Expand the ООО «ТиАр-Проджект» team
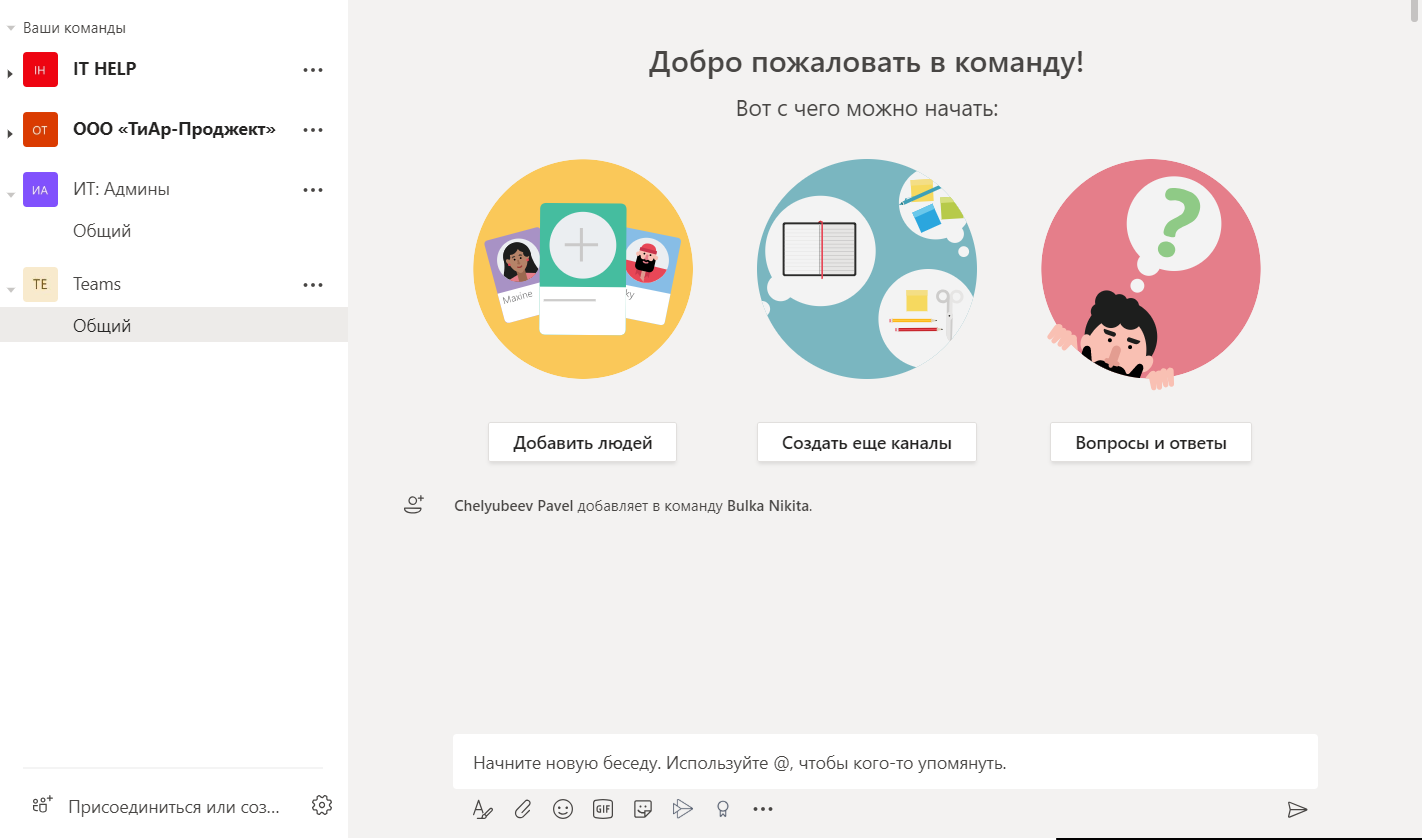The height and width of the screenshot is (840, 1422). click(11, 133)
